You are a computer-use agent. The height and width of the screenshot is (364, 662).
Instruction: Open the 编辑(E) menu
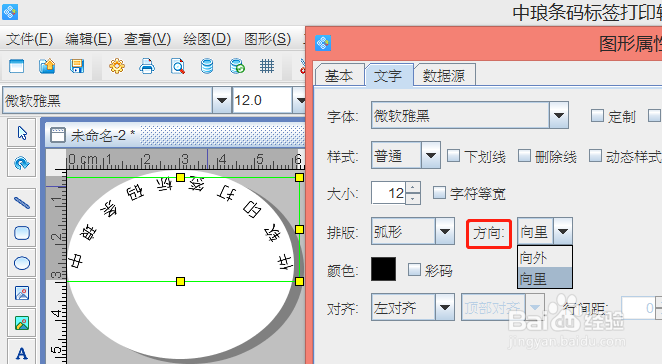point(88,39)
